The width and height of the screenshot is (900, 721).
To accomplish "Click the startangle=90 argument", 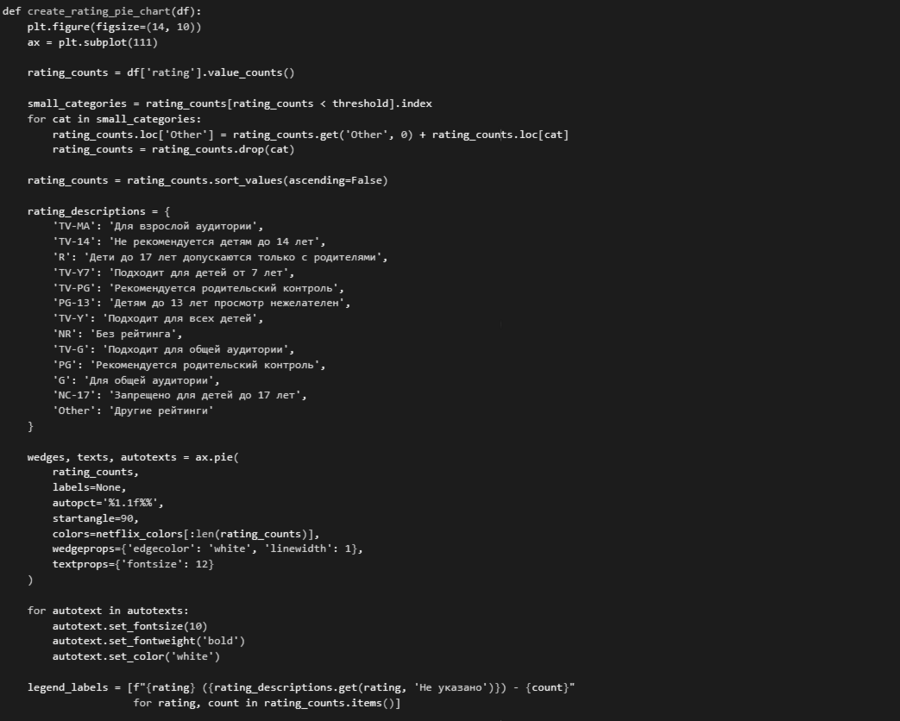I will pos(95,518).
